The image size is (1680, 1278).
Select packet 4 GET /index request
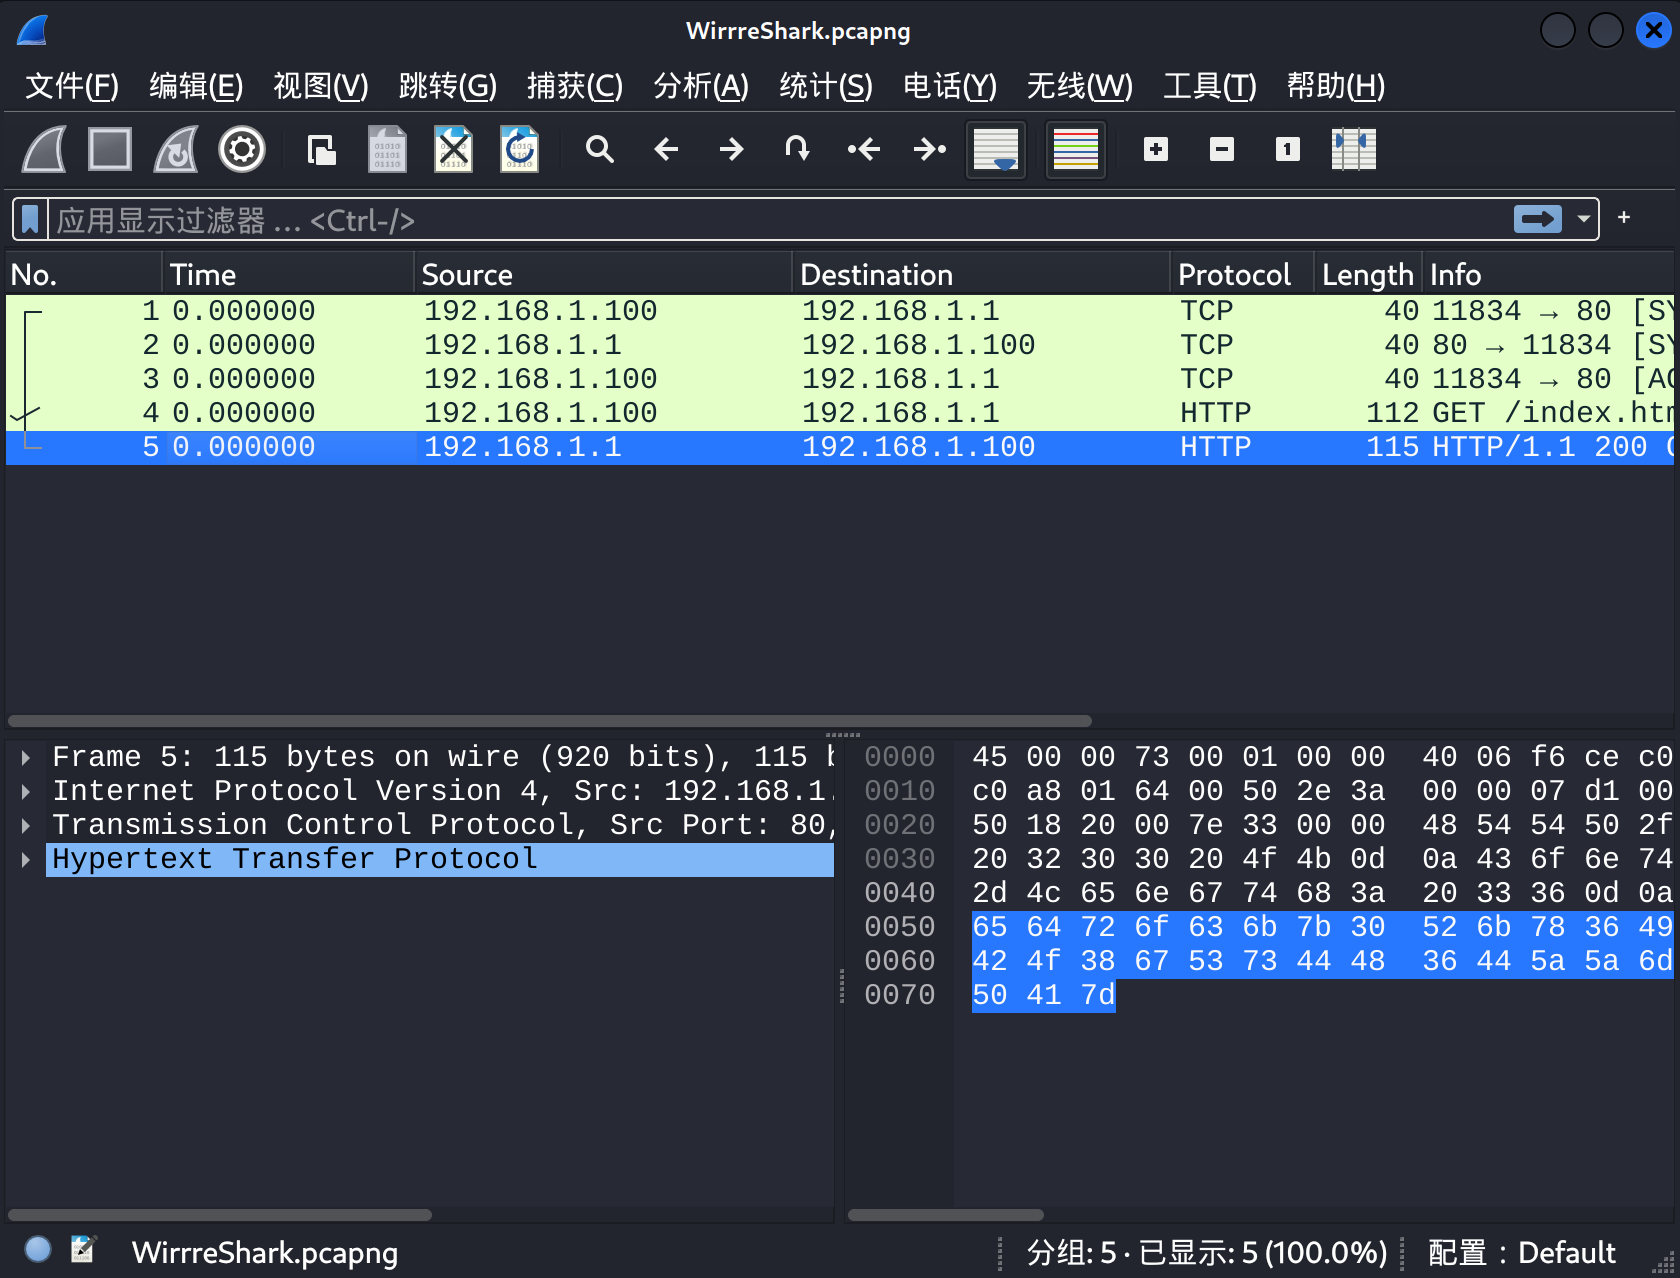tap(840, 413)
